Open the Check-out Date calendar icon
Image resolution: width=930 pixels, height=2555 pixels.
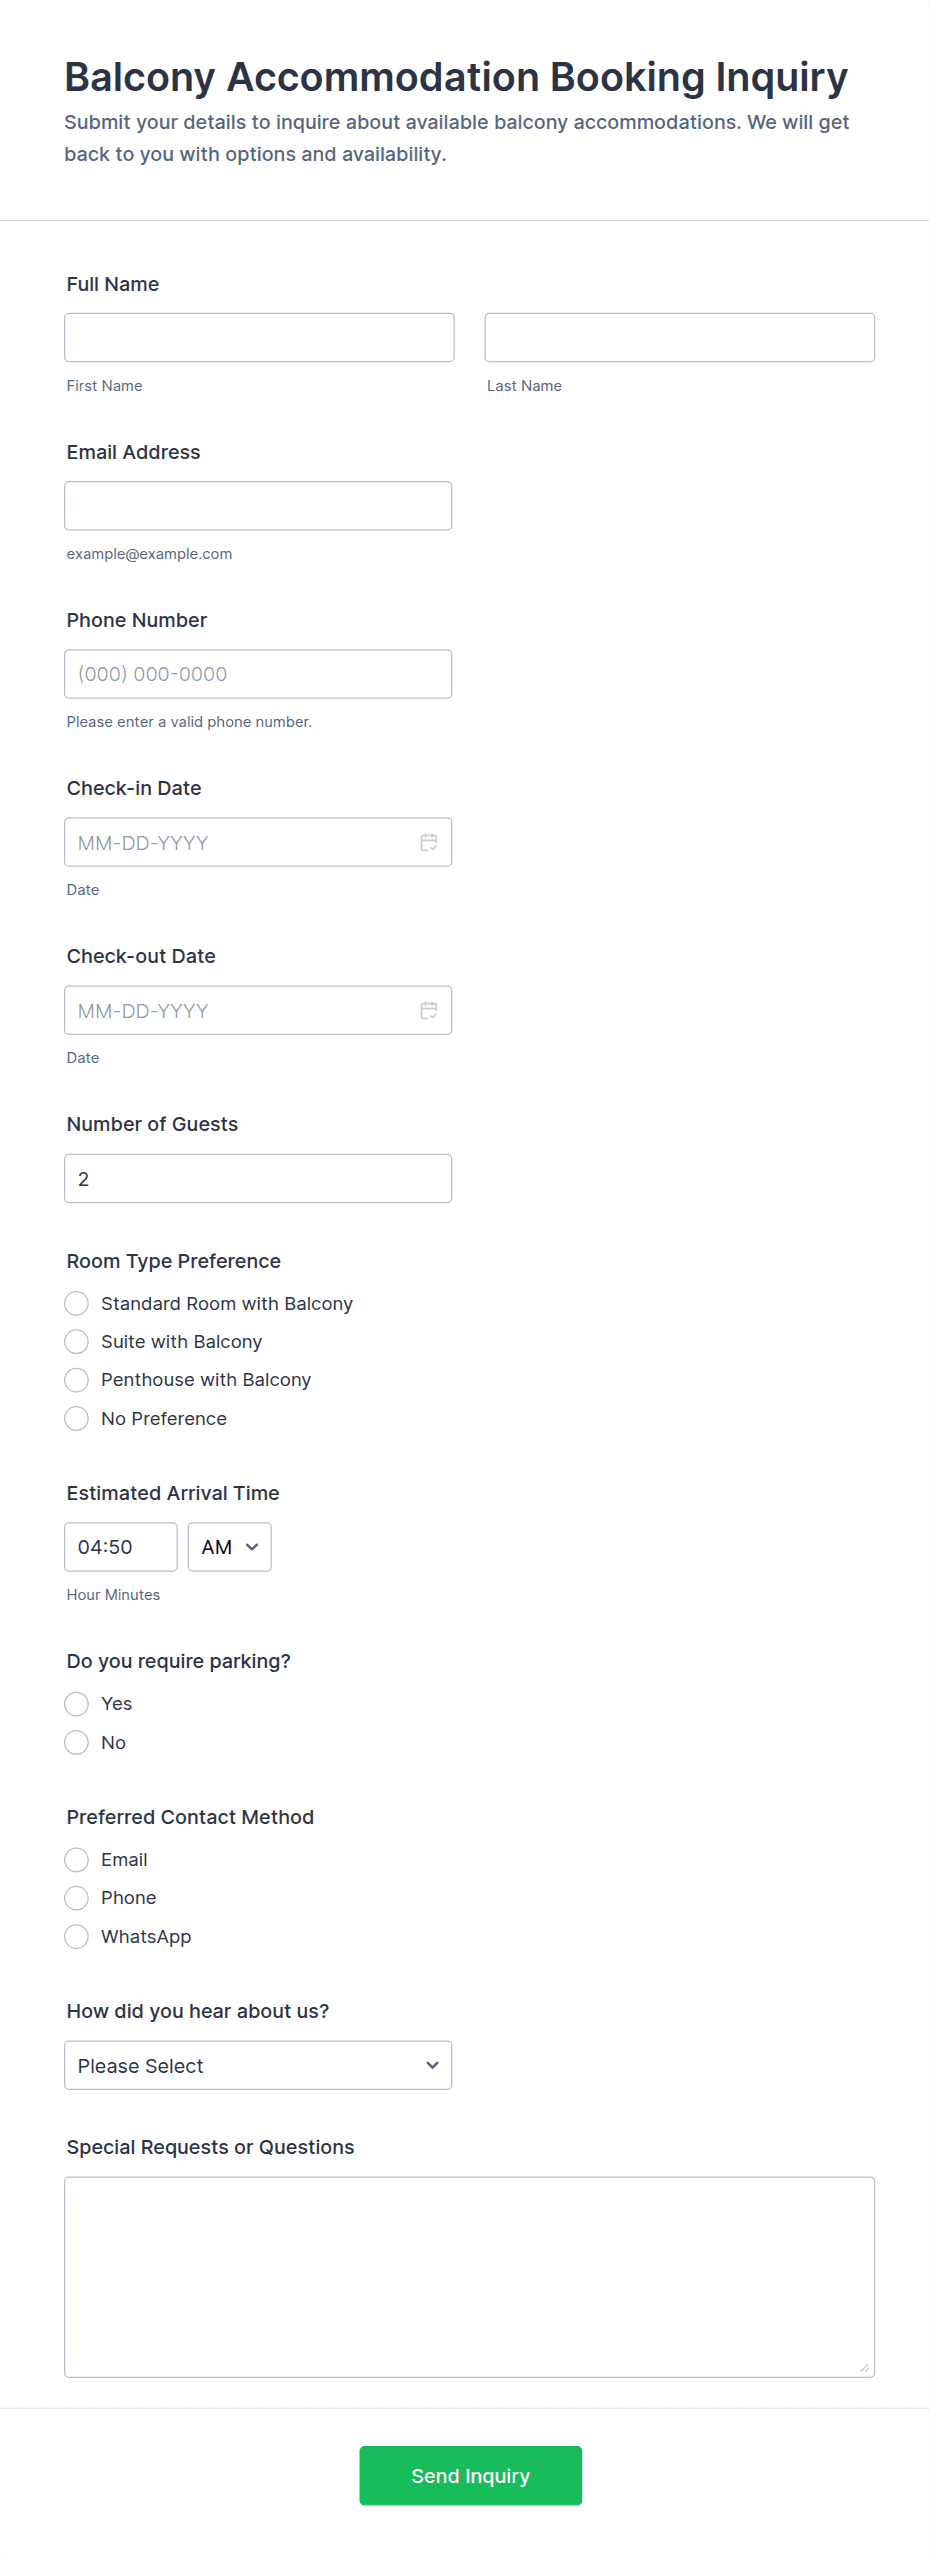pos(428,1010)
